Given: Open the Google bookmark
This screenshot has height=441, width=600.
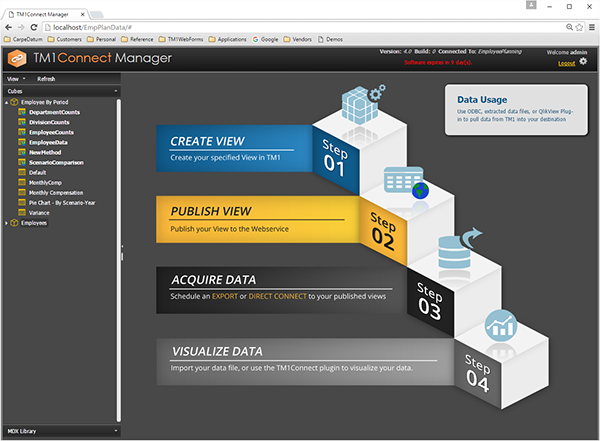Looking at the screenshot, I should coord(265,39).
